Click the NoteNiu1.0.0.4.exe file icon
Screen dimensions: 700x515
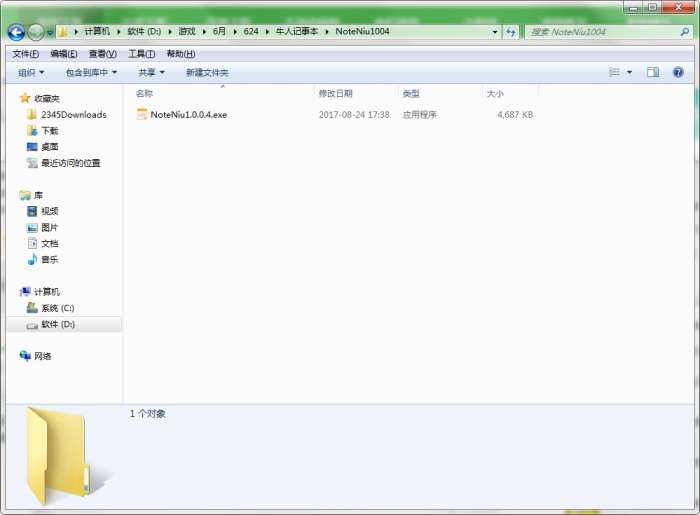coord(142,114)
